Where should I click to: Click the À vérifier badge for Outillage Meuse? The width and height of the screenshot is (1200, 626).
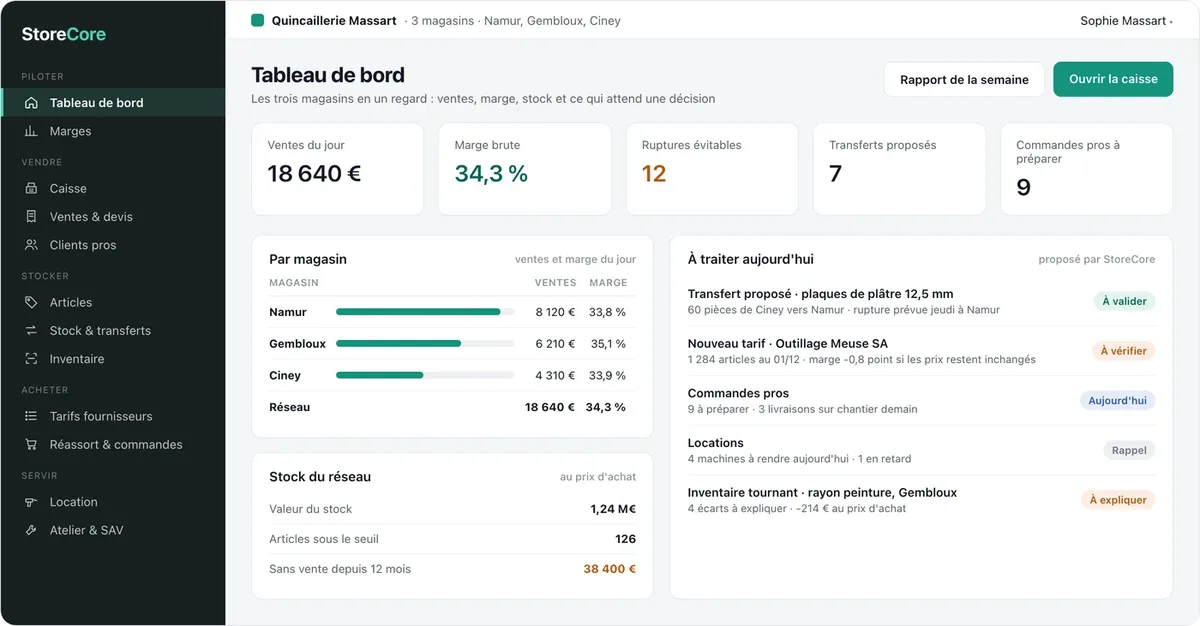1124,351
